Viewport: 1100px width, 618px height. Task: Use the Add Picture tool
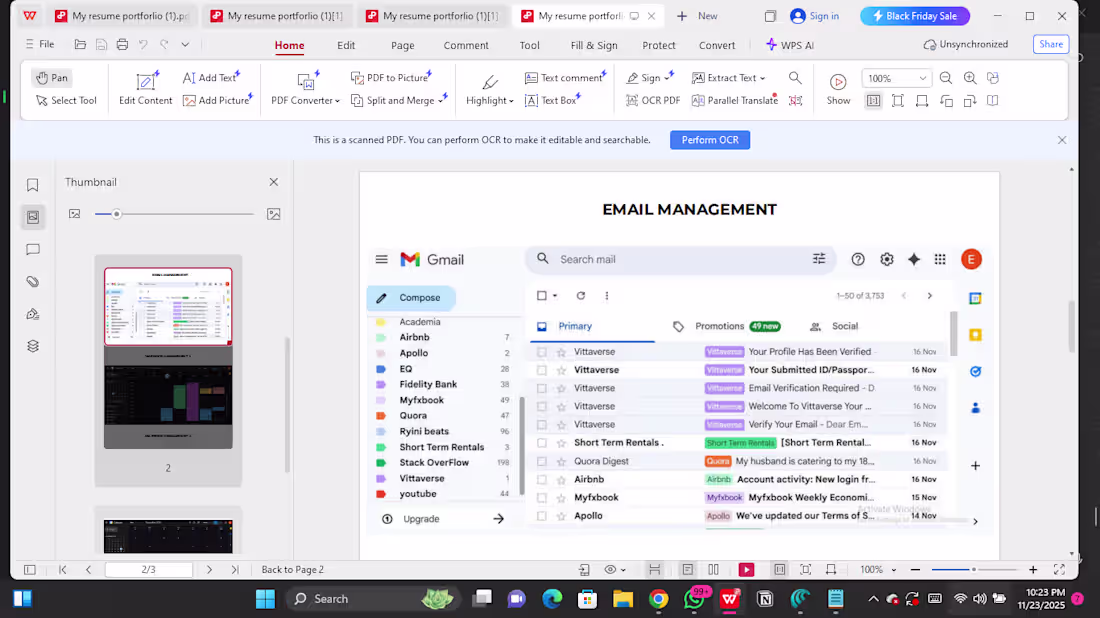point(217,100)
